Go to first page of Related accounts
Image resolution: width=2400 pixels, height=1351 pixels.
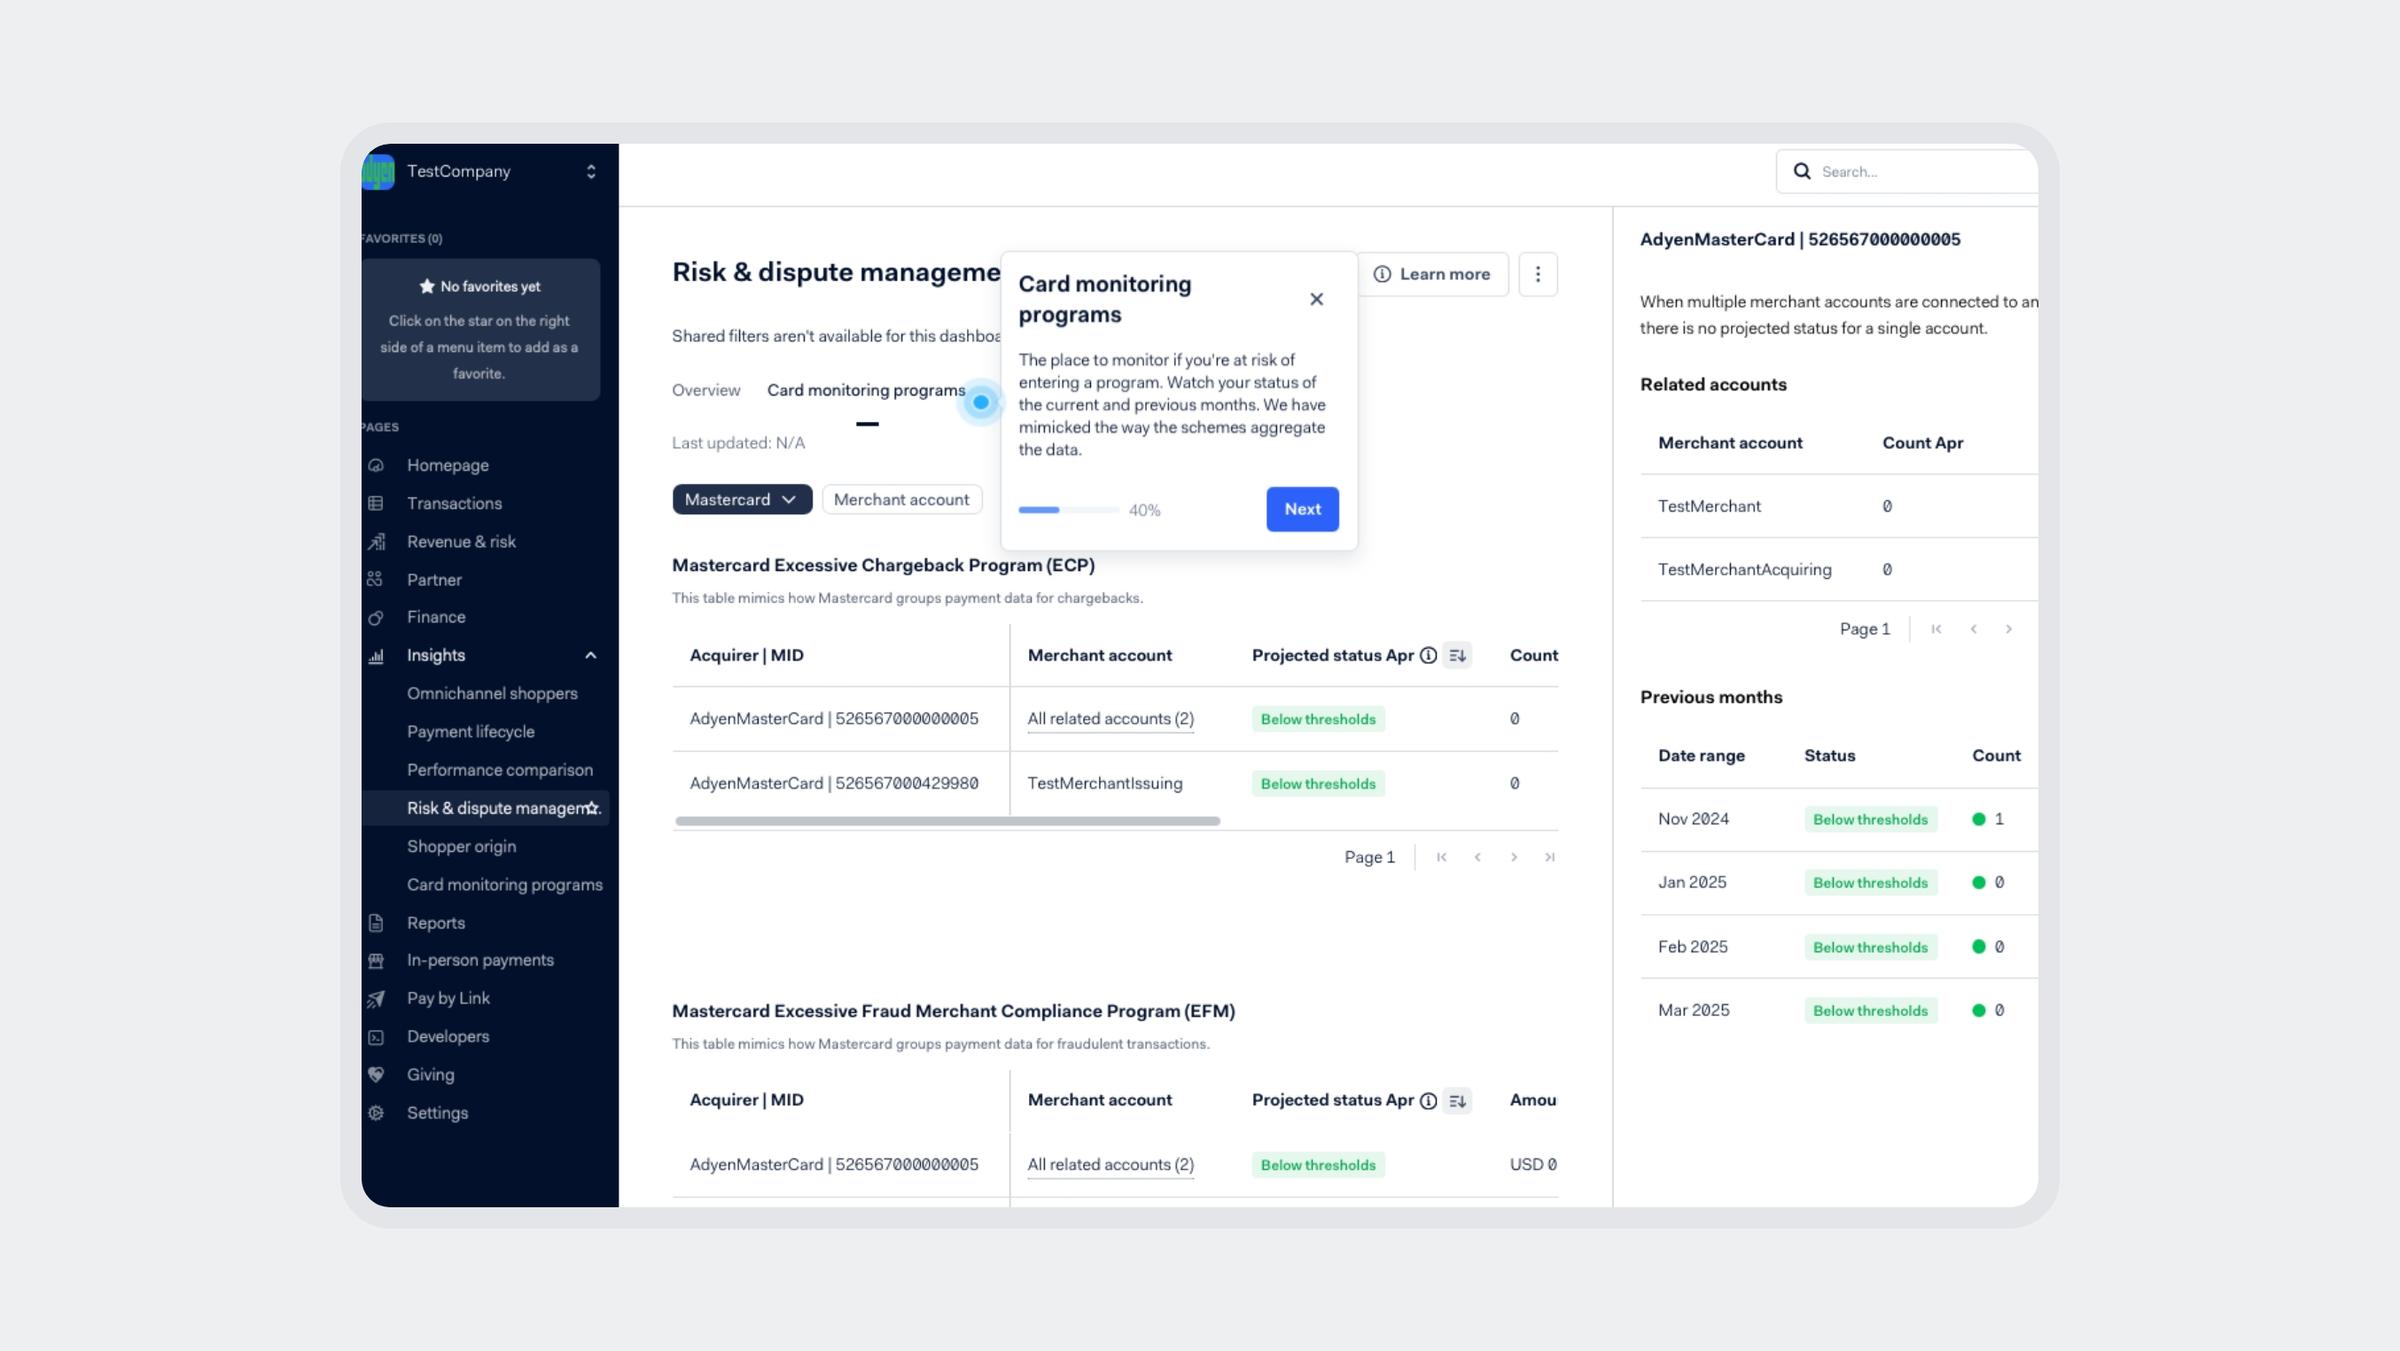[1937, 629]
